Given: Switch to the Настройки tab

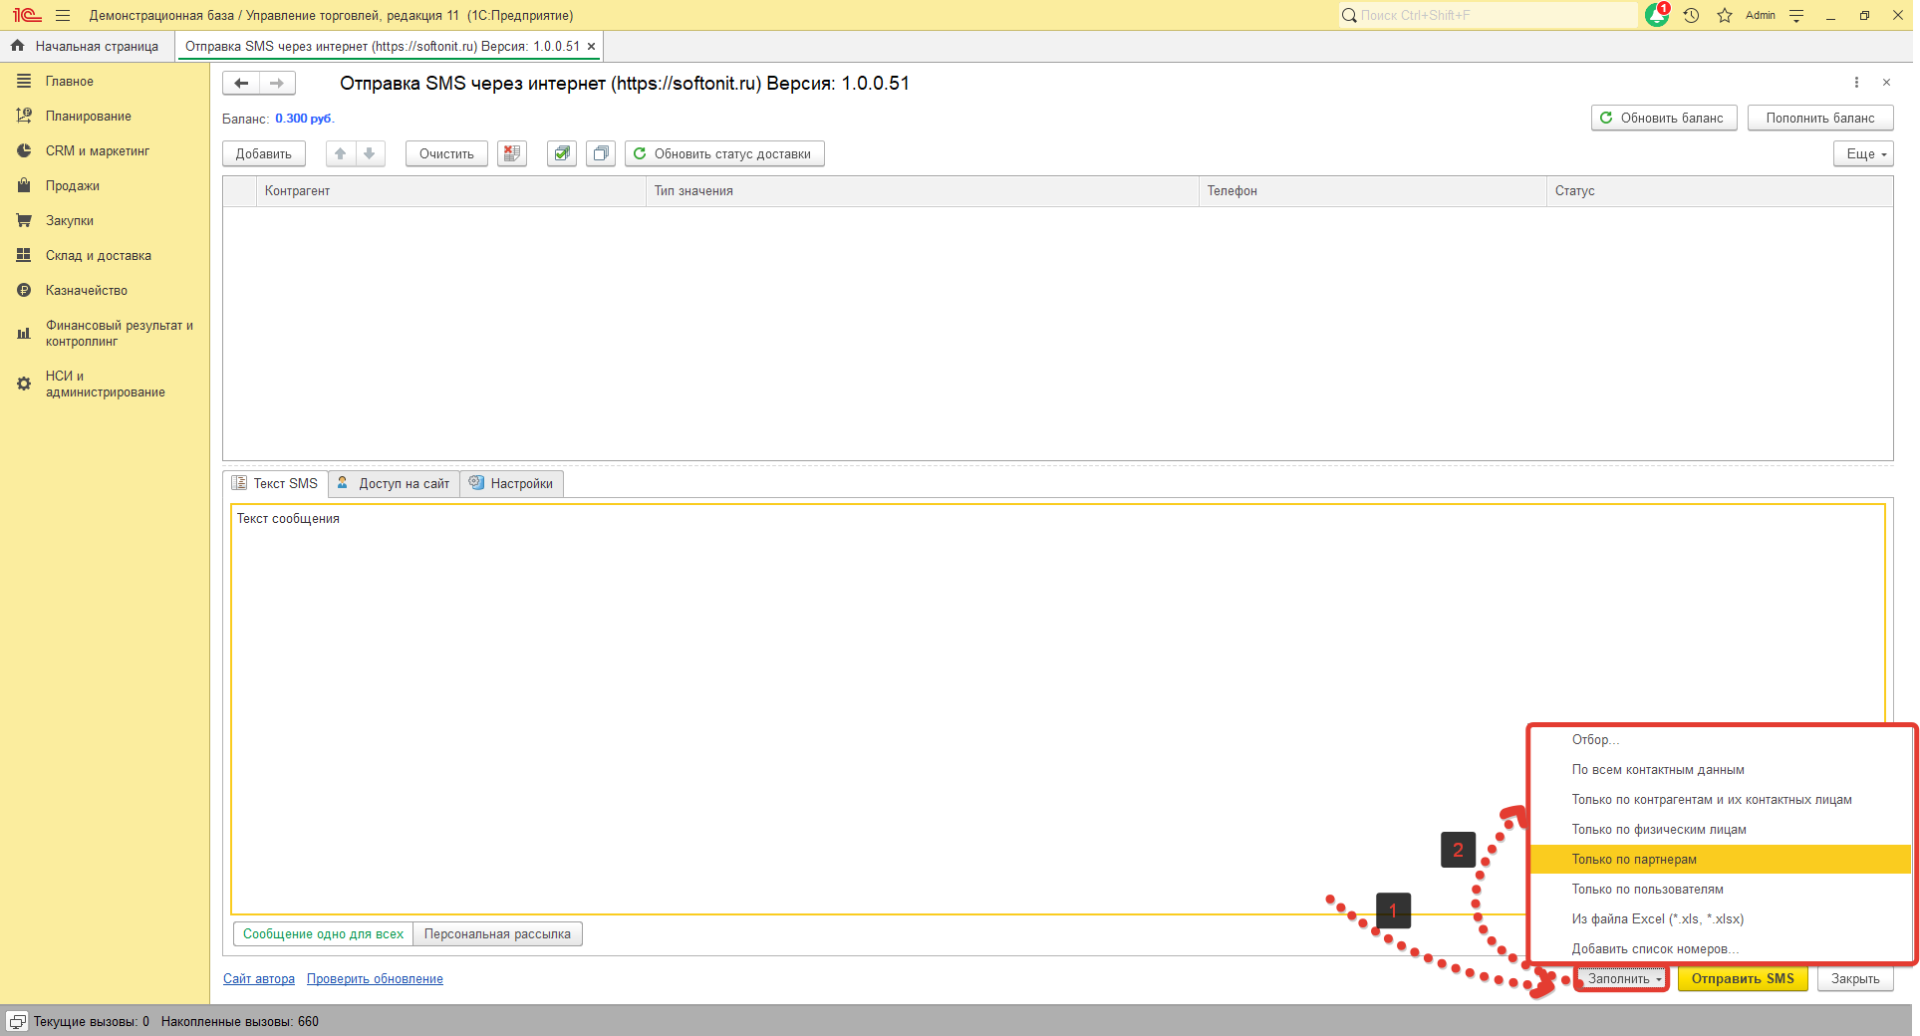Looking at the screenshot, I should pos(512,484).
